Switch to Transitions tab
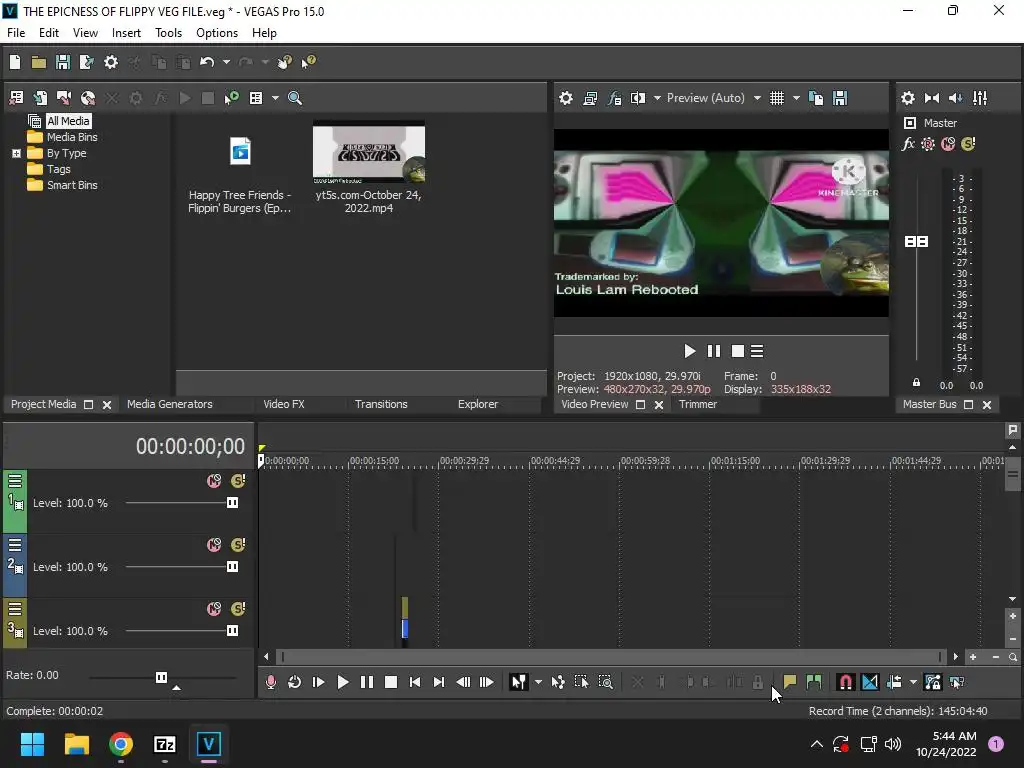Viewport: 1024px width, 768px height. (x=381, y=404)
